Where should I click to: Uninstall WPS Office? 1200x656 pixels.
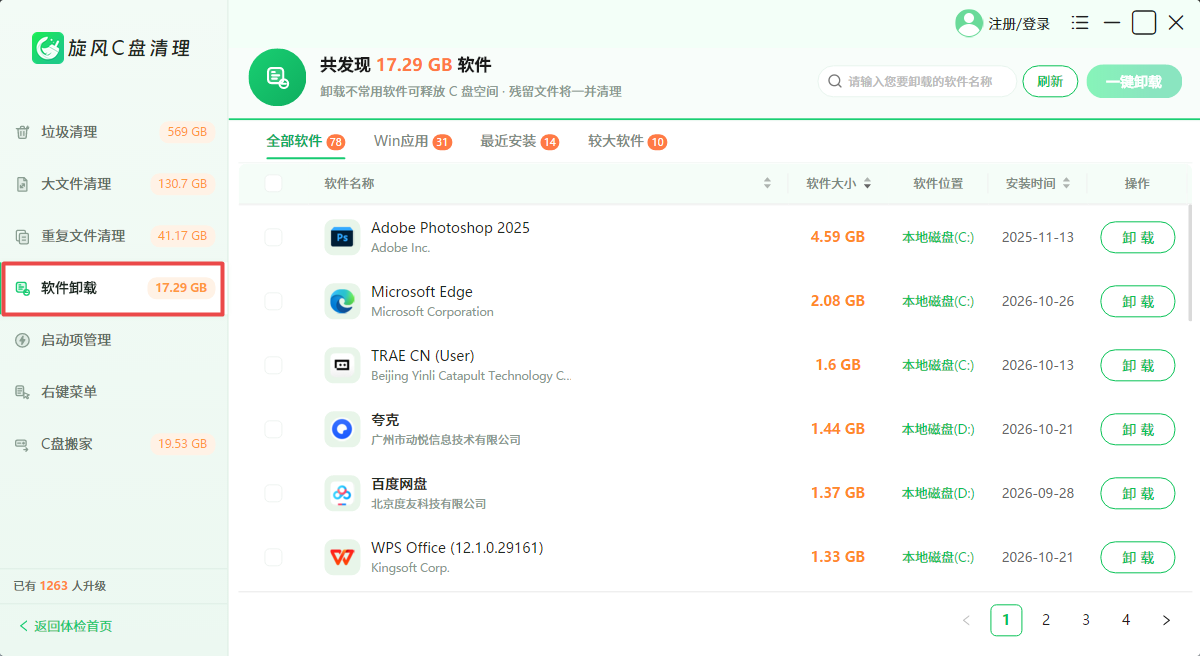point(1138,557)
